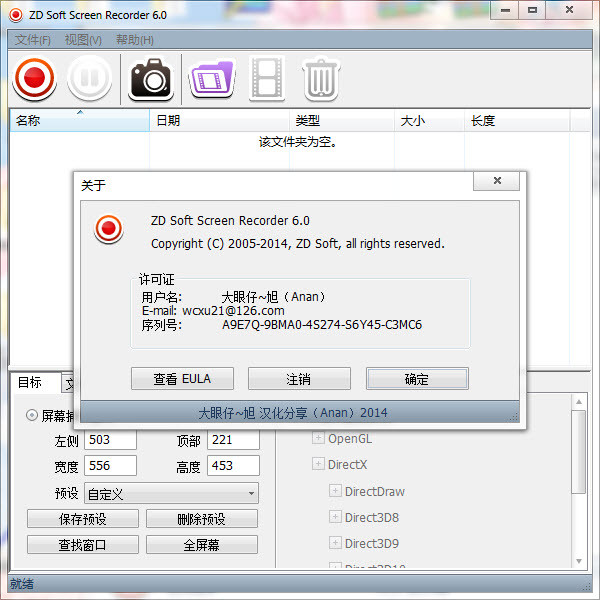Click the 高度 input field with 453
This screenshot has width=600, height=600.
coord(233,466)
